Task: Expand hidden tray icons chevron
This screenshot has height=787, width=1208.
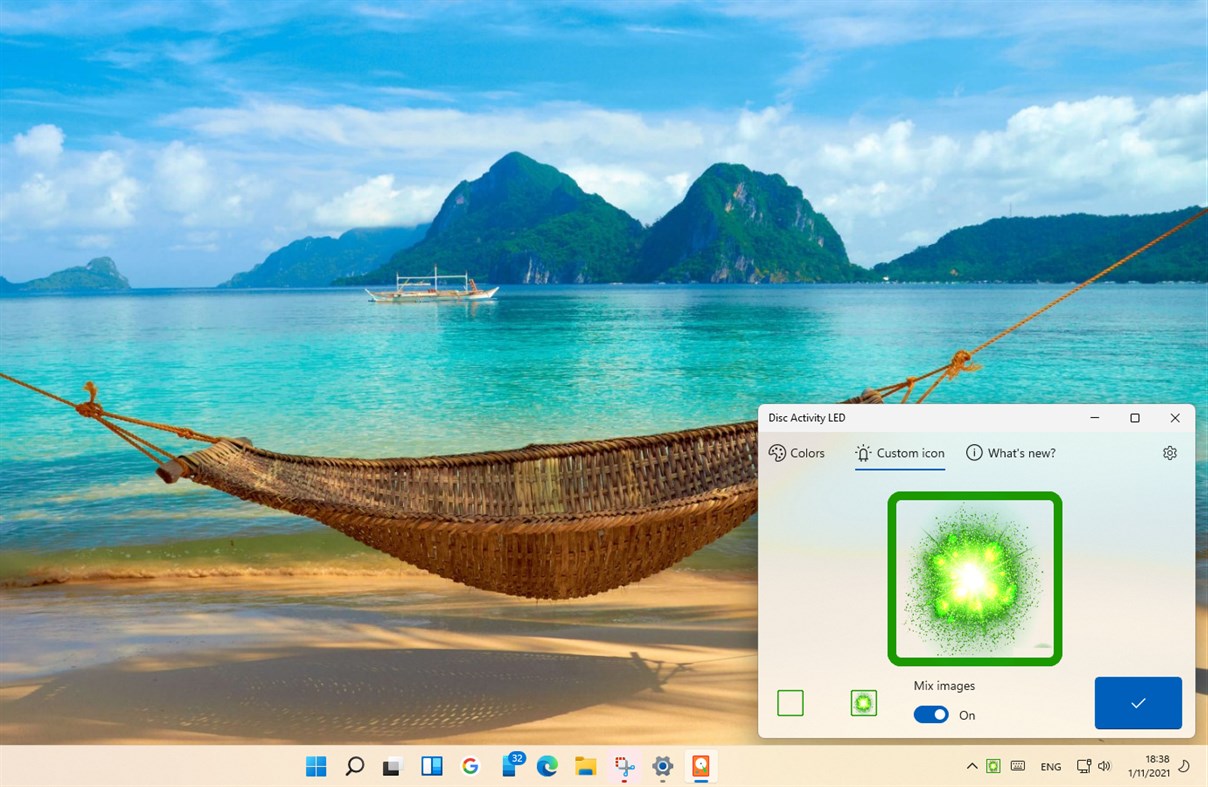Action: pos(971,765)
